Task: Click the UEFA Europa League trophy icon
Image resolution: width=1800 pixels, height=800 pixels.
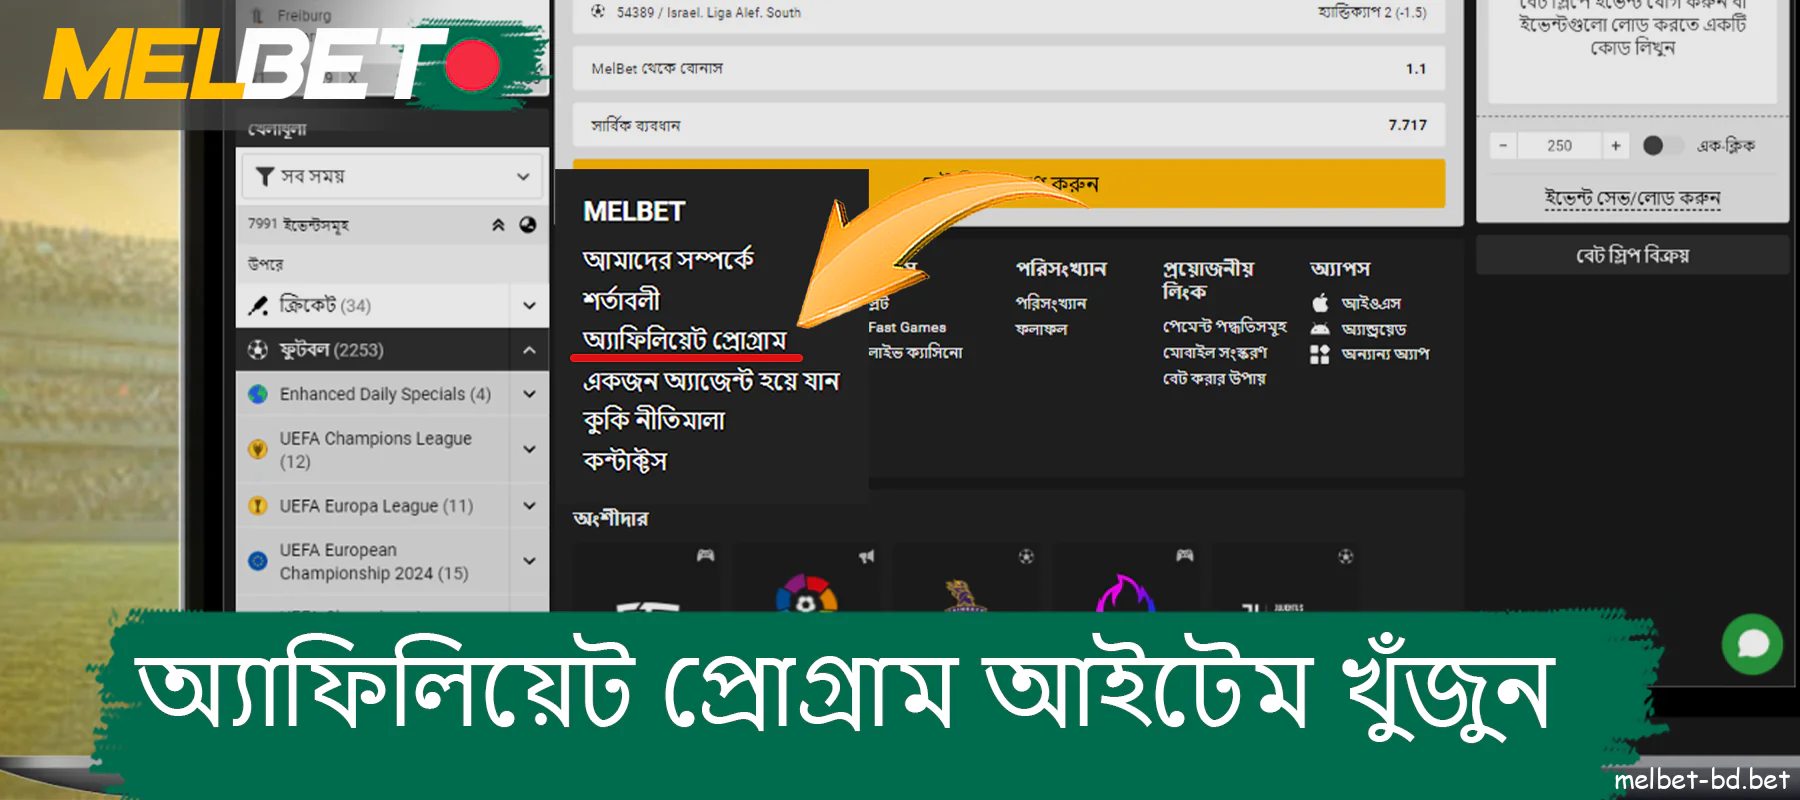Action: [x=258, y=506]
